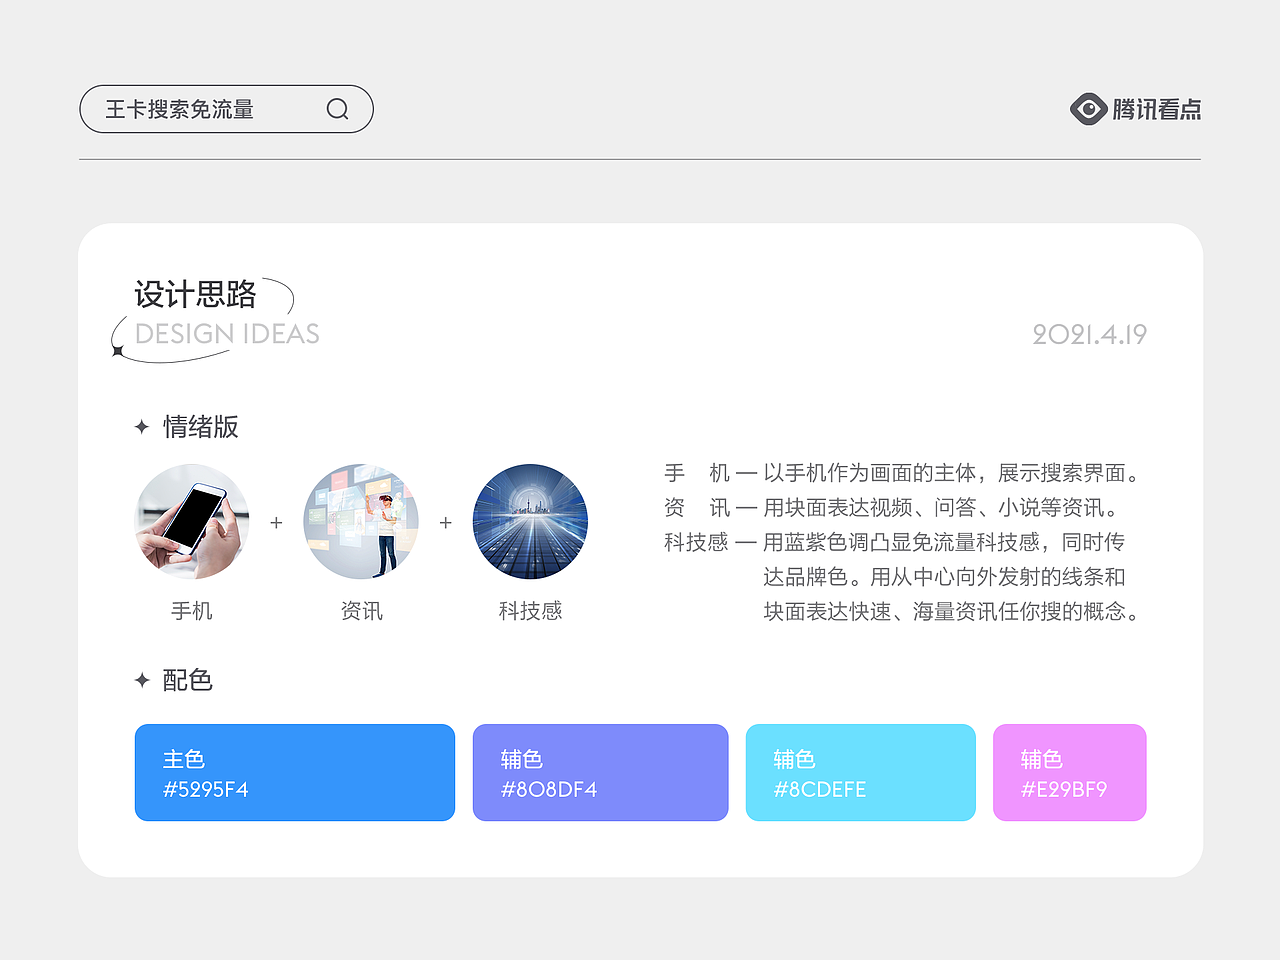Open the 手机 mood board image
Screen dimensions: 1280x960
193,522
